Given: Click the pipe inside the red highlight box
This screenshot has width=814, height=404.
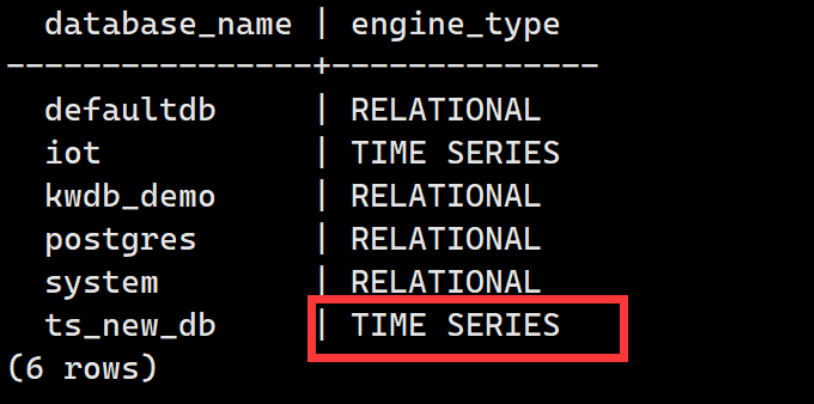Looking at the screenshot, I should pyautogui.click(x=321, y=326).
